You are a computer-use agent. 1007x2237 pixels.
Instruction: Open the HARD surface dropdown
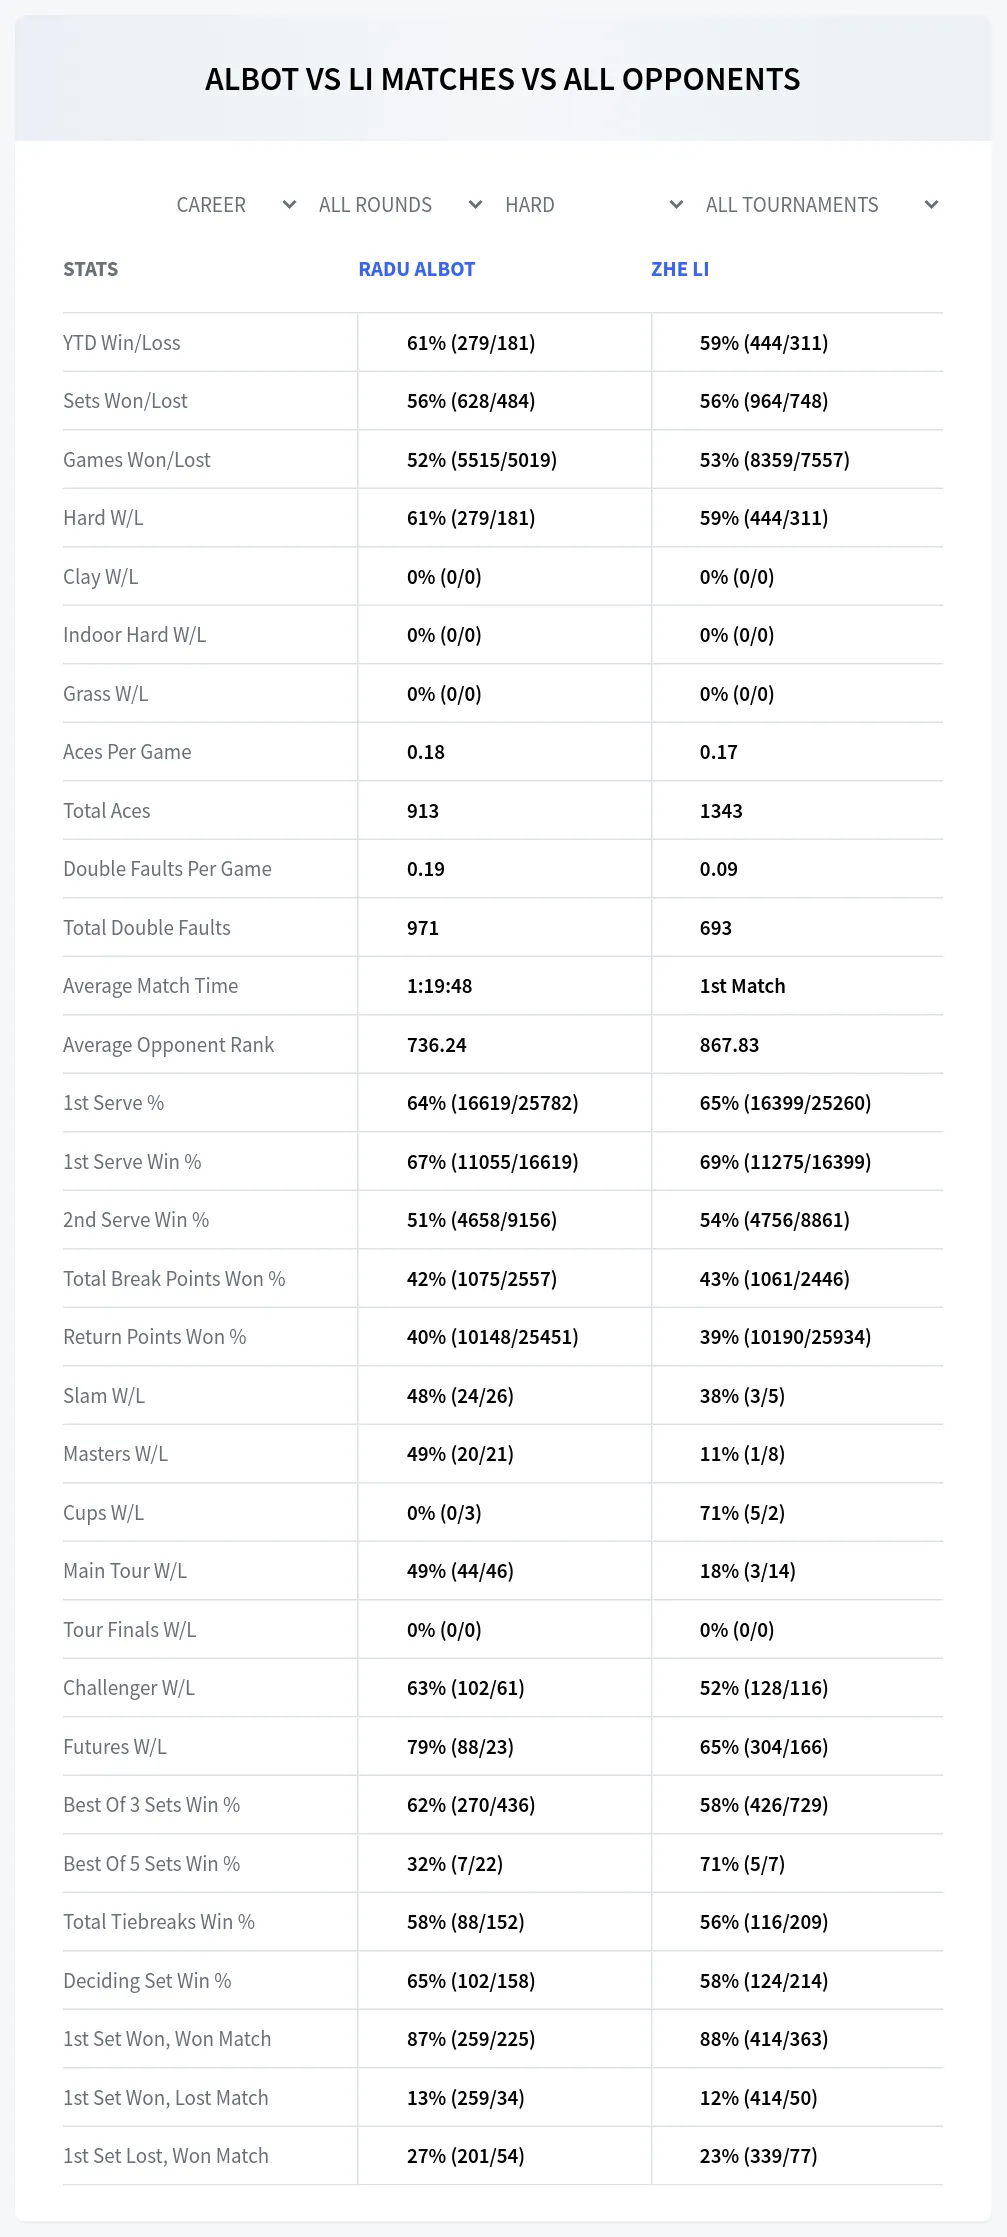click(593, 205)
